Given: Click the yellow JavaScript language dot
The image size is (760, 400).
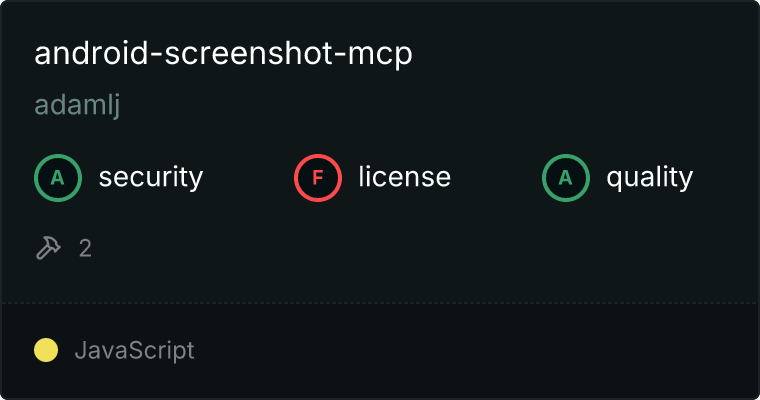Looking at the screenshot, I should tap(46, 350).
